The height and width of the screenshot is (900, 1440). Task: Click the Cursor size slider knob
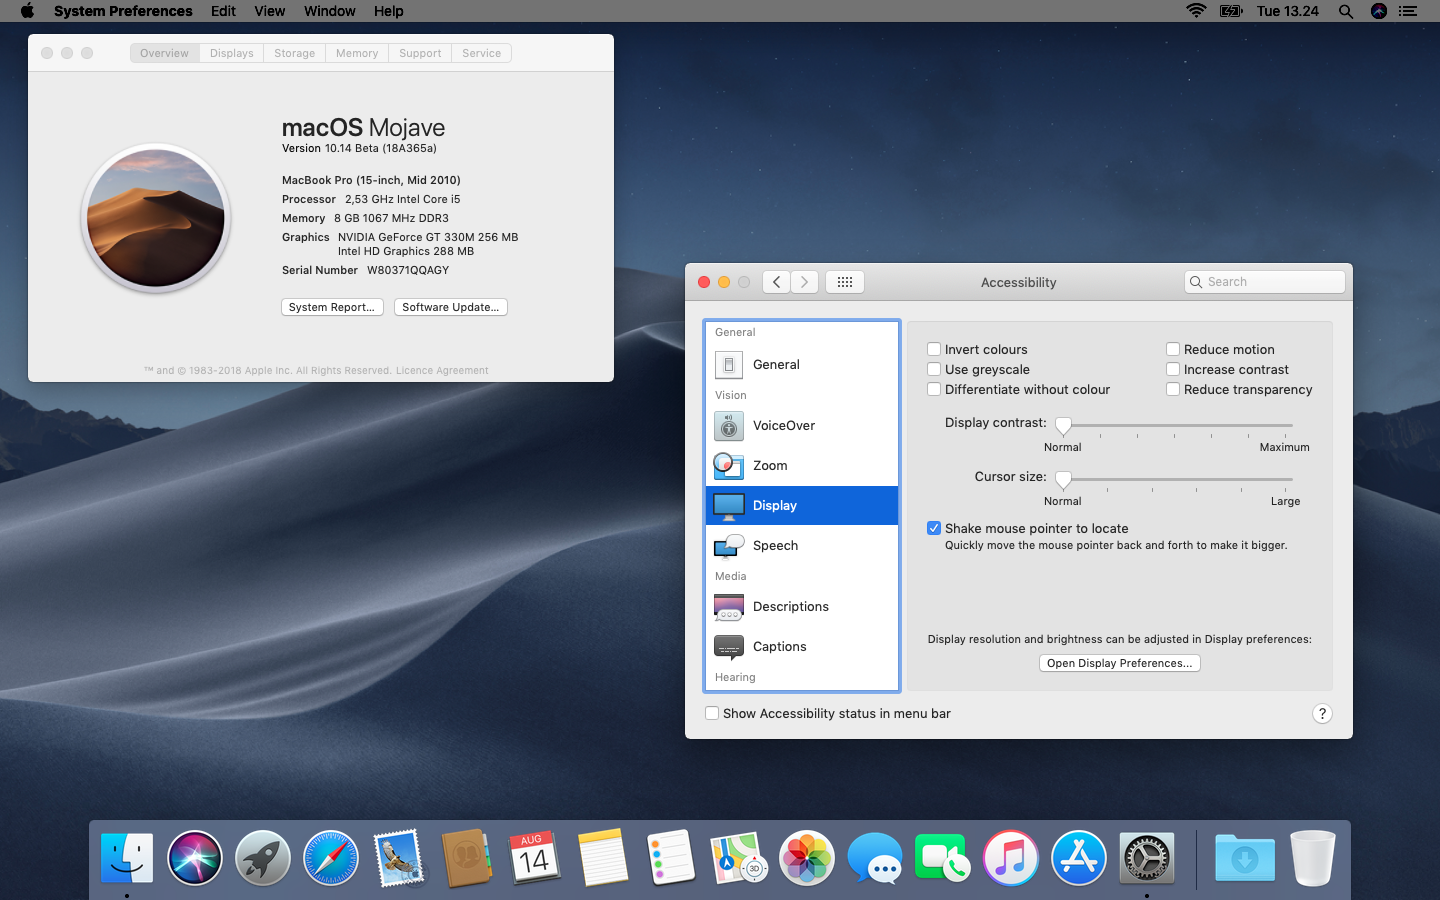(1064, 481)
